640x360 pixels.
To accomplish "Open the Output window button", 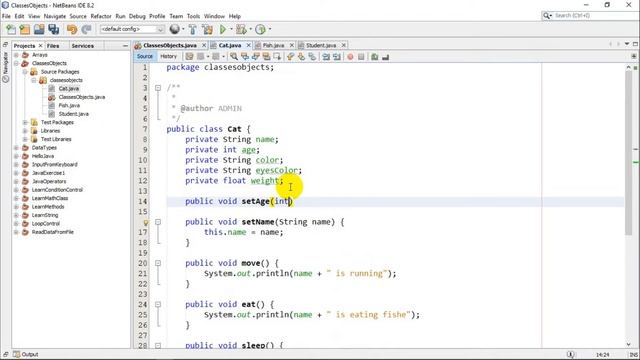I will pos(25,354).
